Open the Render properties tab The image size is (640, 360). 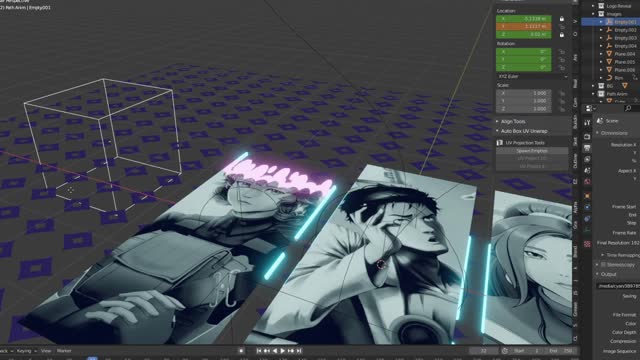tap(587, 136)
